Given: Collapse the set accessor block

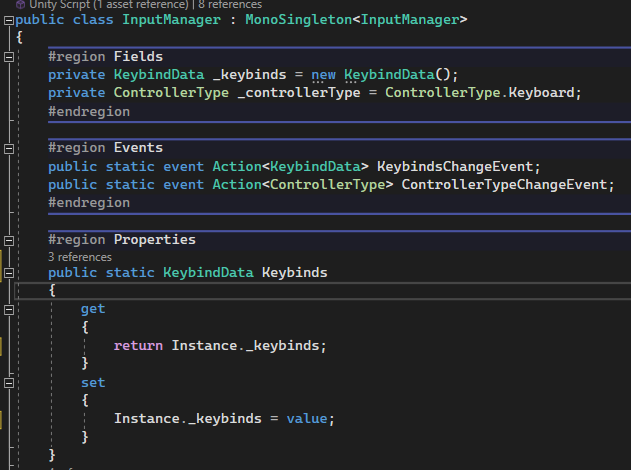Looking at the screenshot, I should pos(9,383).
